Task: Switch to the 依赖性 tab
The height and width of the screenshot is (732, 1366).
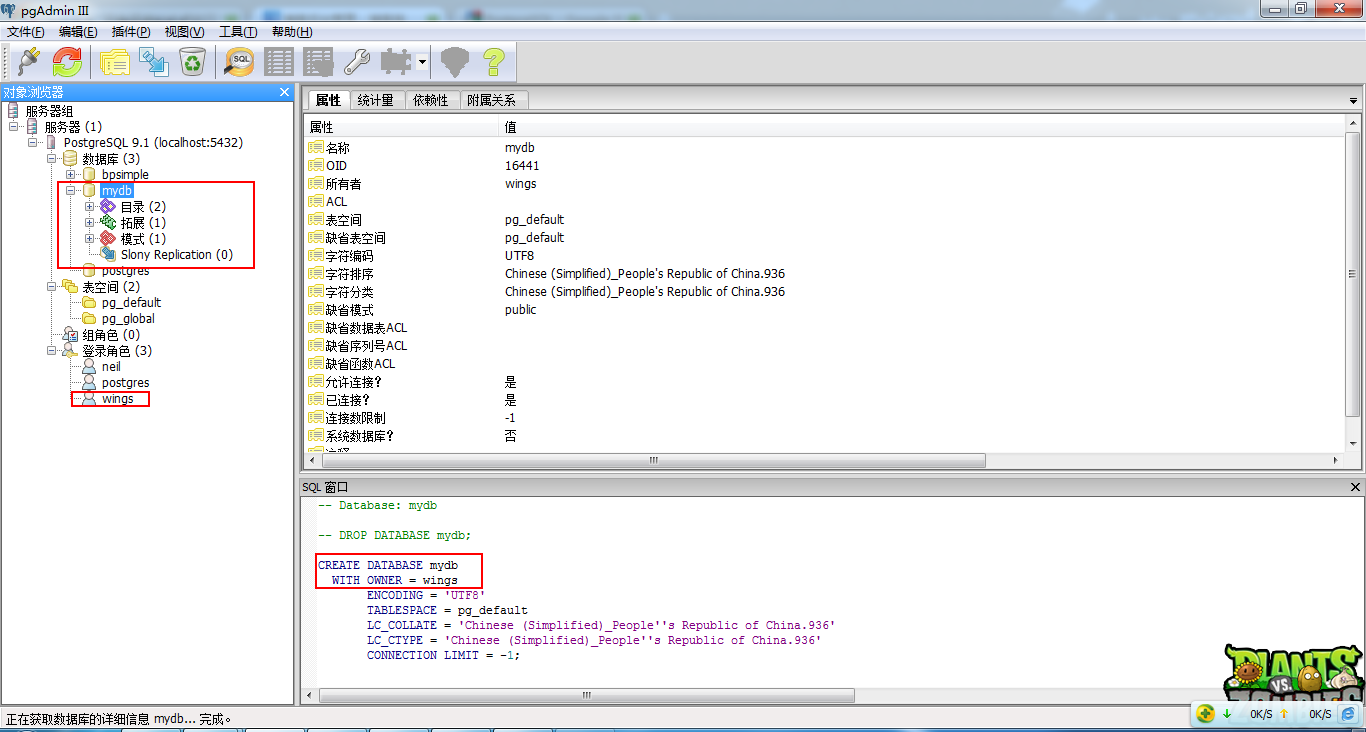Action: [431, 100]
